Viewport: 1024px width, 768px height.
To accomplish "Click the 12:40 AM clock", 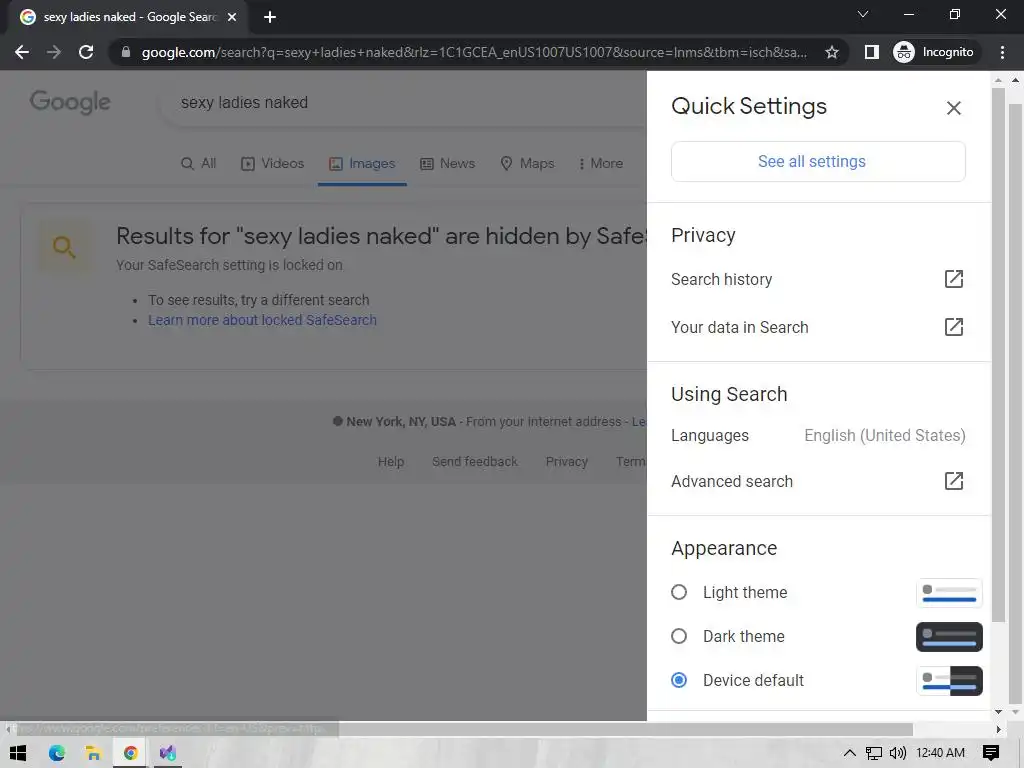I will coord(940,753).
